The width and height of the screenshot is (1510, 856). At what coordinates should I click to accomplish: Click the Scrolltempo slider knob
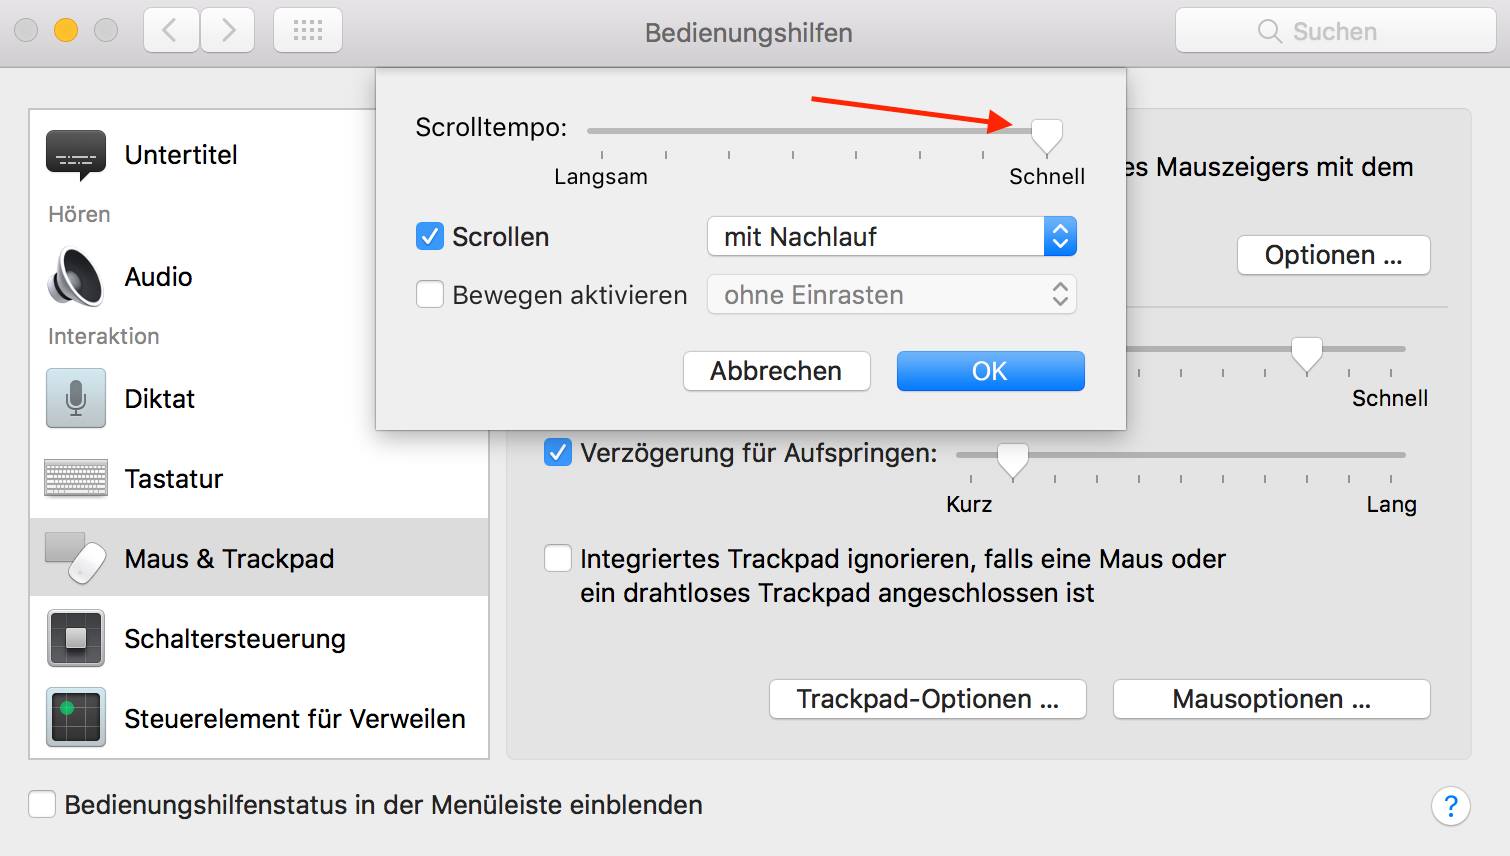point(1046,134)
